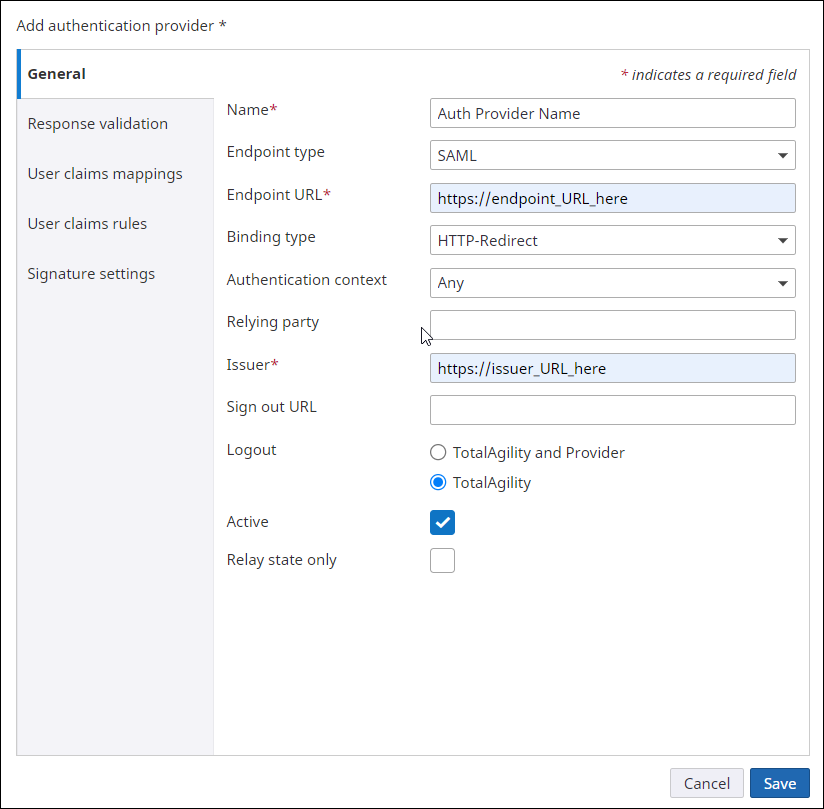Screen dimensions: 824x809
Task: Select the TotalAgility logout option
Action: [x=438, y=482]
